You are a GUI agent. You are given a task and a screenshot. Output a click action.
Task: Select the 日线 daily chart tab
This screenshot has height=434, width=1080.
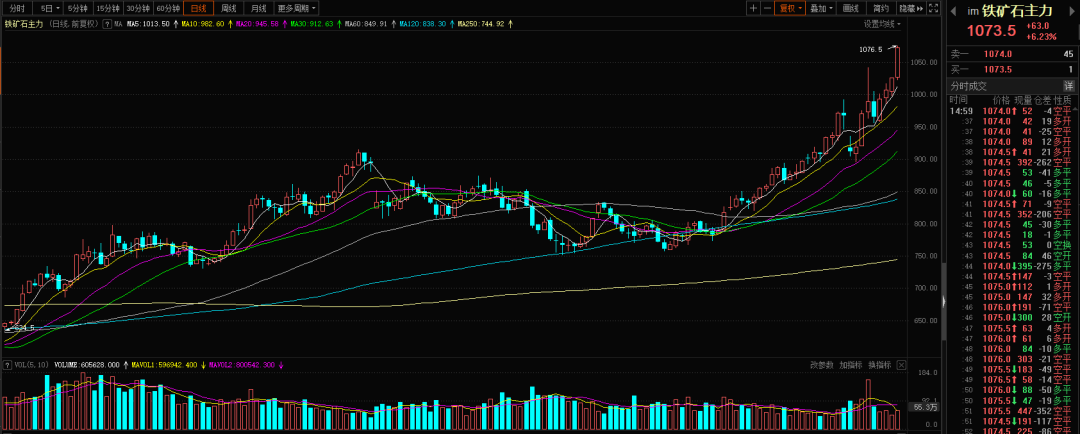coord(198,8)
